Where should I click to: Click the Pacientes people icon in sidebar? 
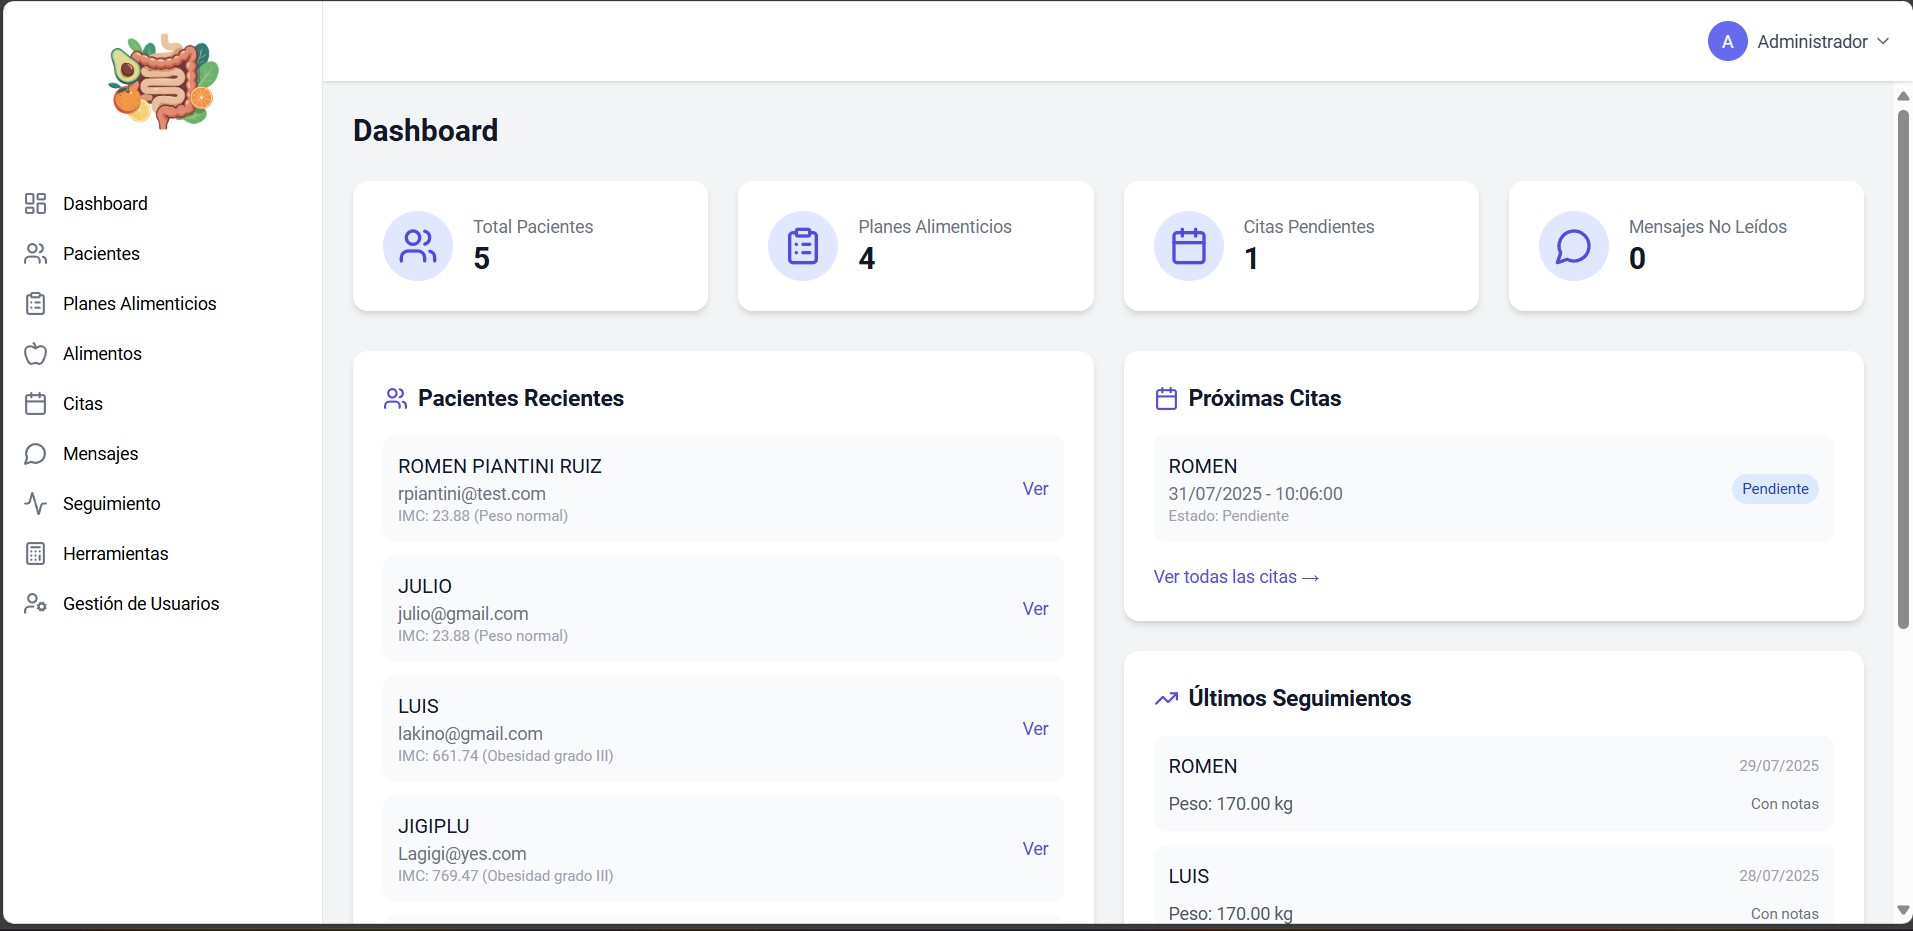pos(35,254)
